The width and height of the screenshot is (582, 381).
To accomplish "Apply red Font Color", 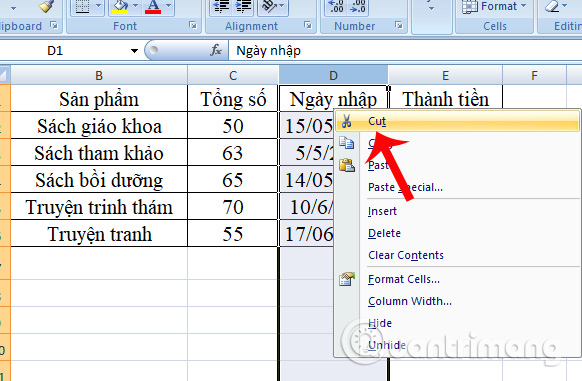I will coord(153,7).
